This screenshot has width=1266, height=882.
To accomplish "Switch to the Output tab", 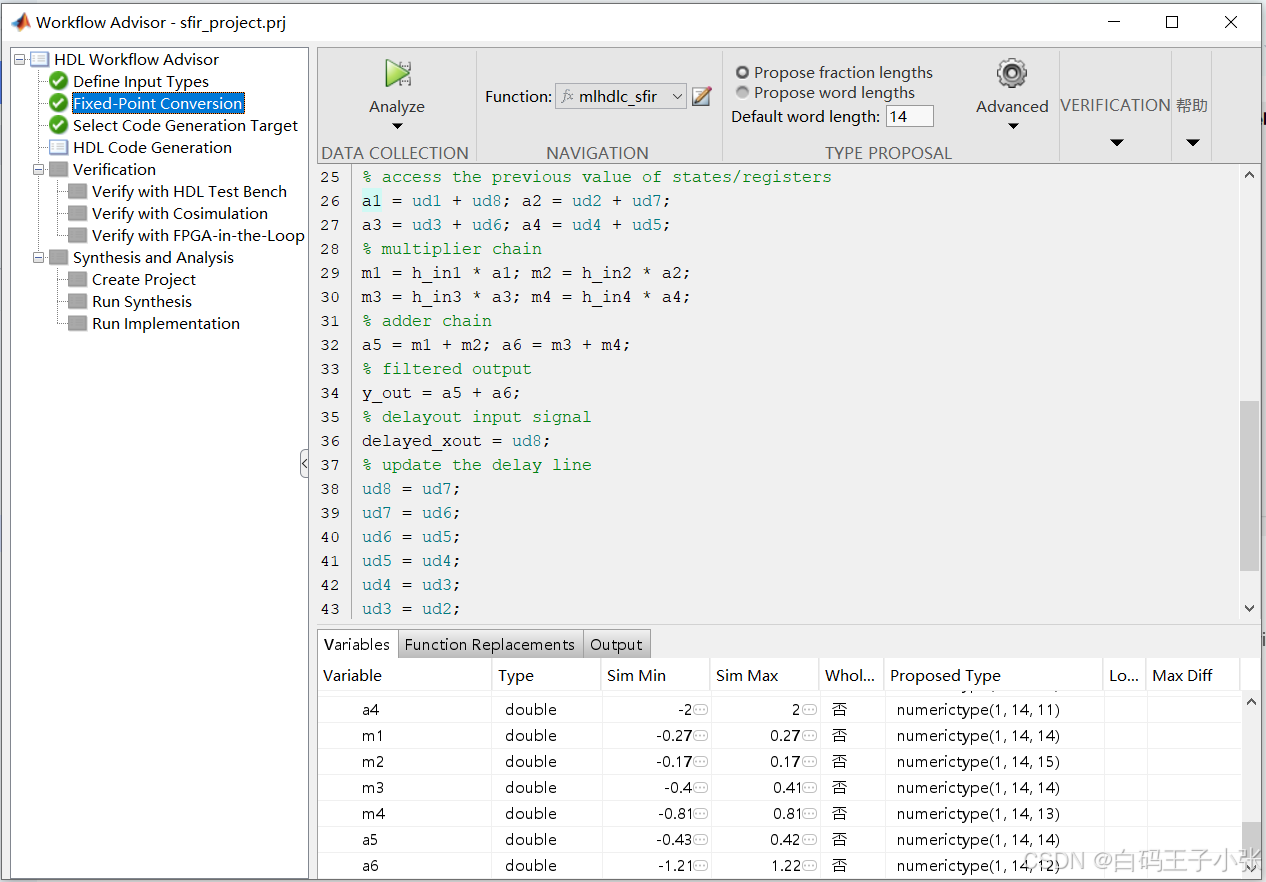I will tap(616, 644).
